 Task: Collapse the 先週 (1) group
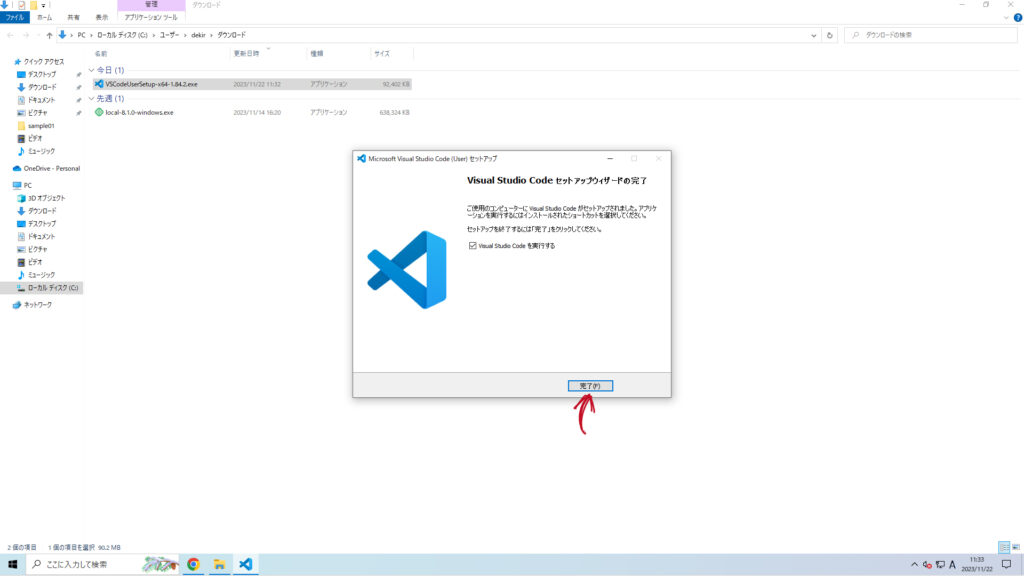(91, 99)
